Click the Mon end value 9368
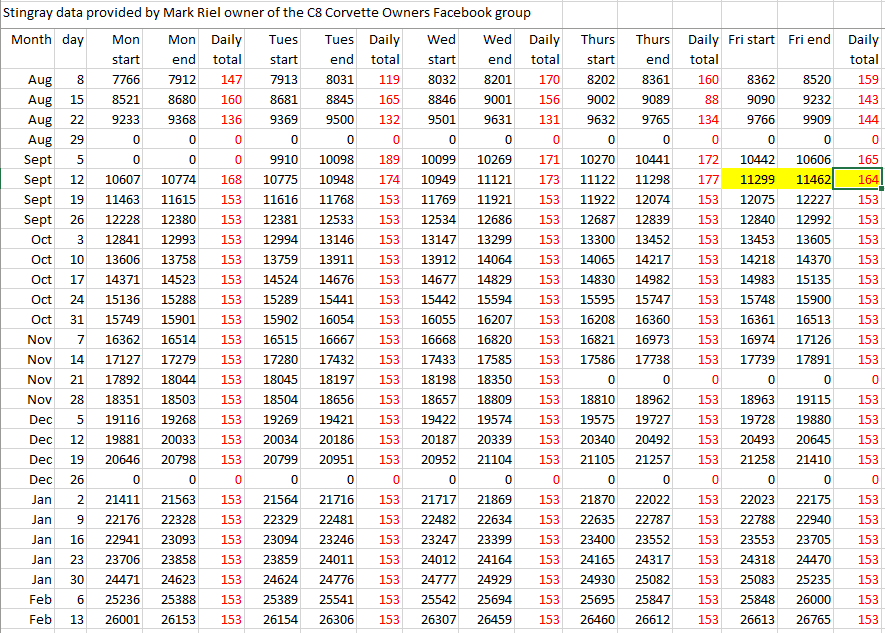 176,119
